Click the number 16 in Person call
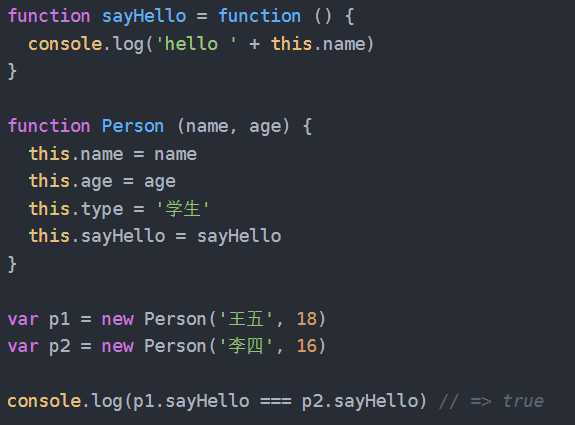Screen dimensions: 575x425 coord(306,346)
